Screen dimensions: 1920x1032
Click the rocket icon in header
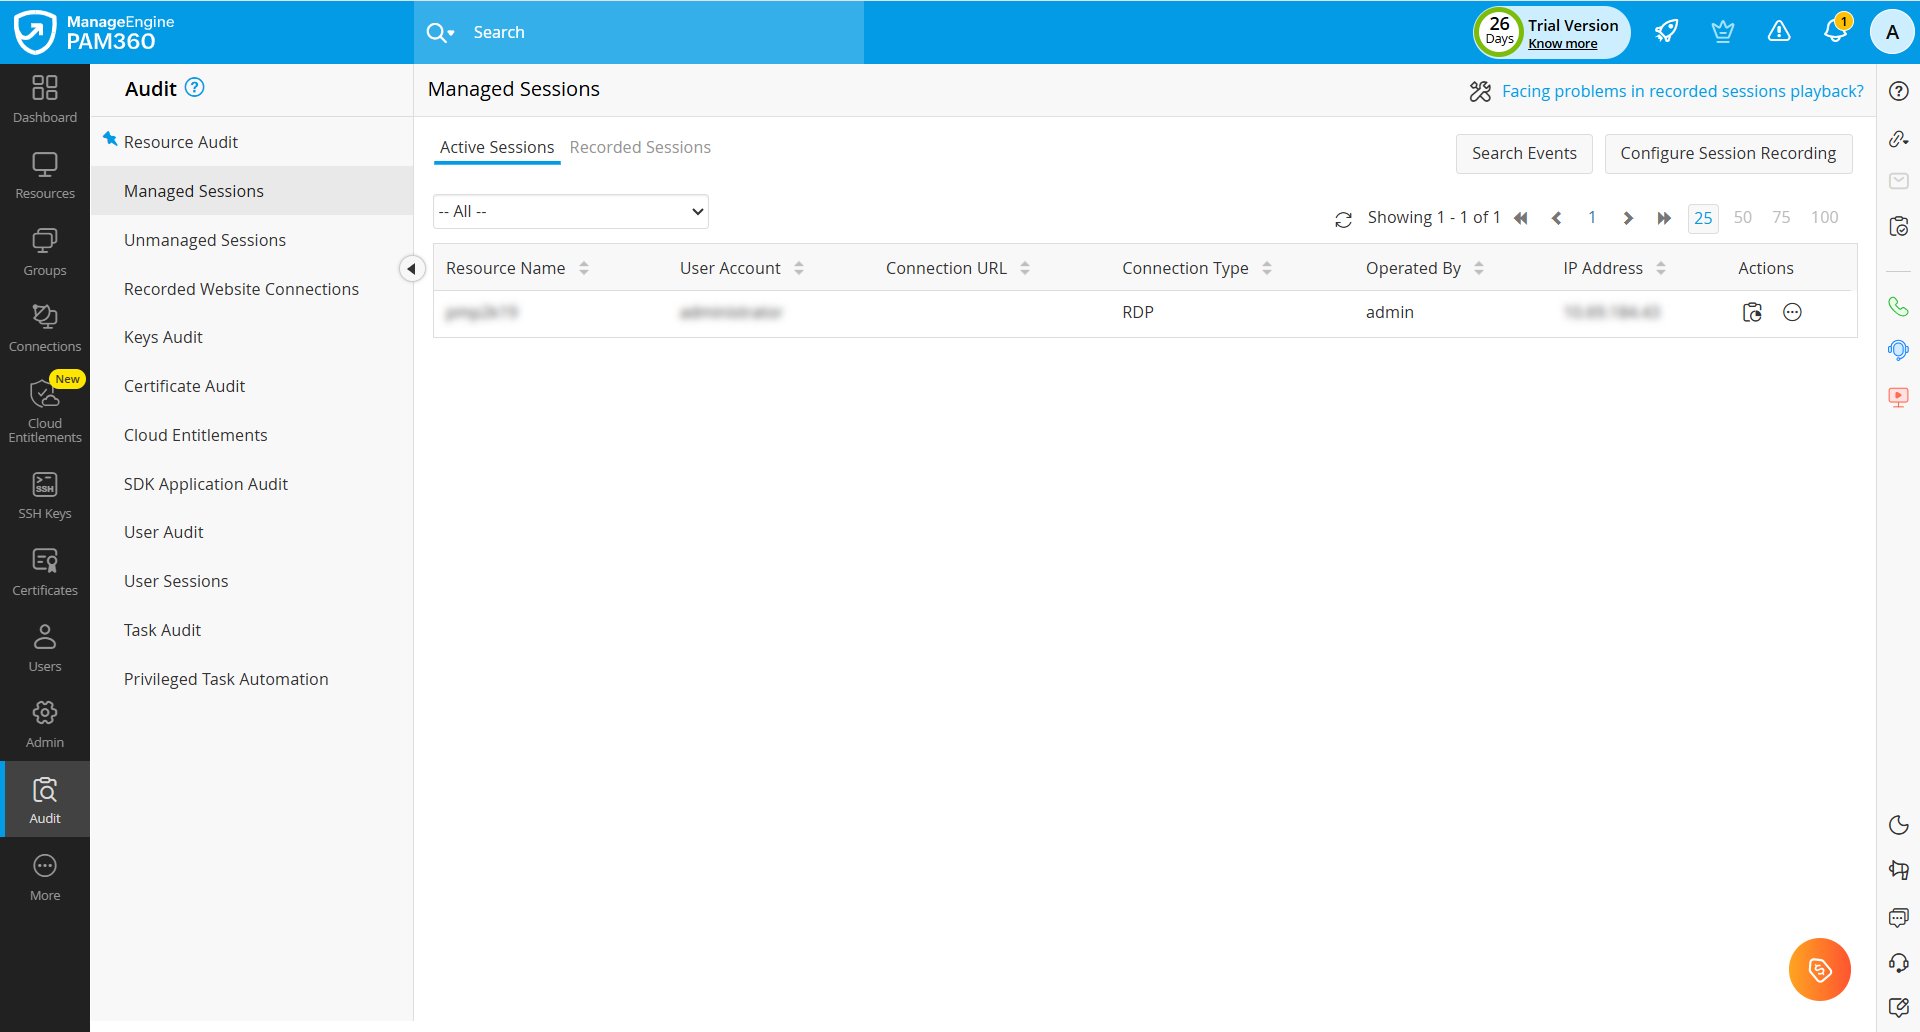pos(1666,31)
